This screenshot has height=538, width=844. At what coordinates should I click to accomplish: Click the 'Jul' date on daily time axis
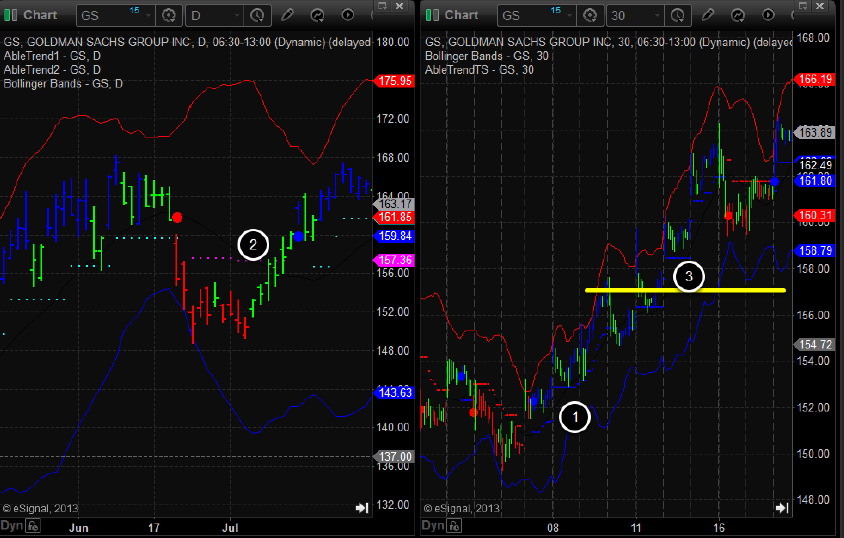pos(230,528)
